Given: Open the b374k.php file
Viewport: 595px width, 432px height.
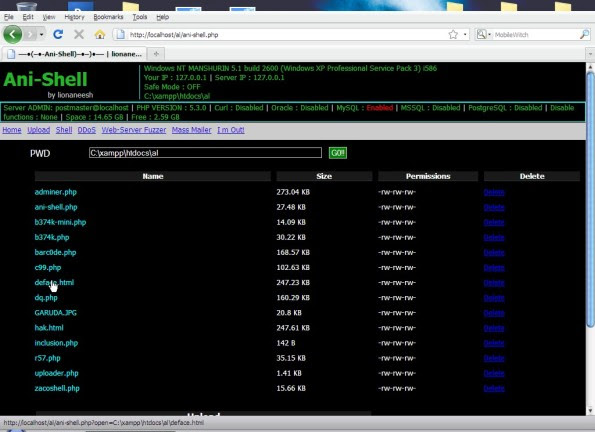Looking at the screenshot, I should [52, 237].
